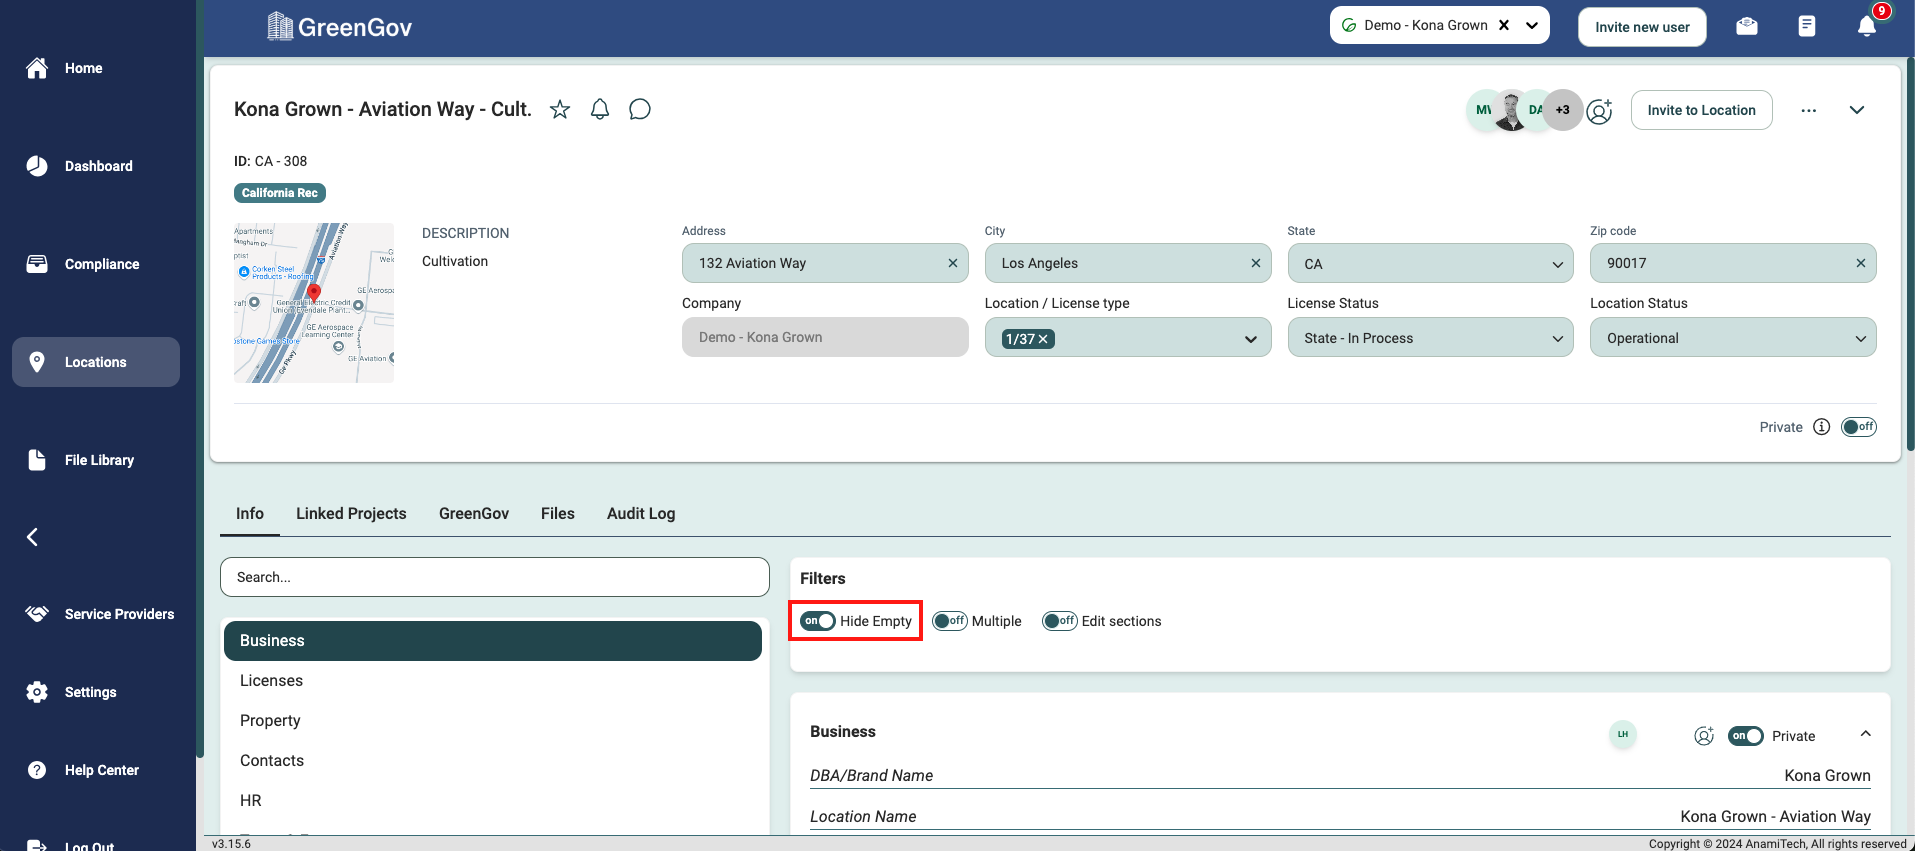Clear the Zip code field
Screen dimensions: 1915x851
click(x=1861, y=263)
